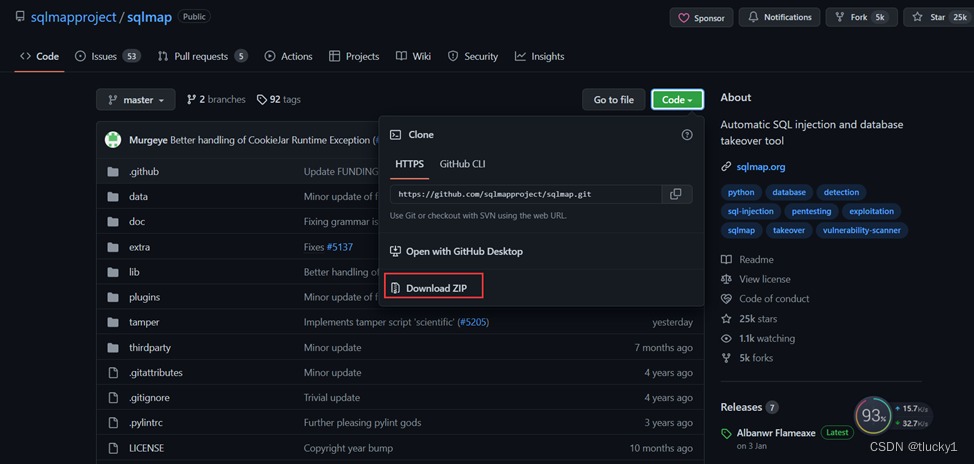Click the .github folder icon
Viewport: 974px width, 464px height.
(112, 171)
